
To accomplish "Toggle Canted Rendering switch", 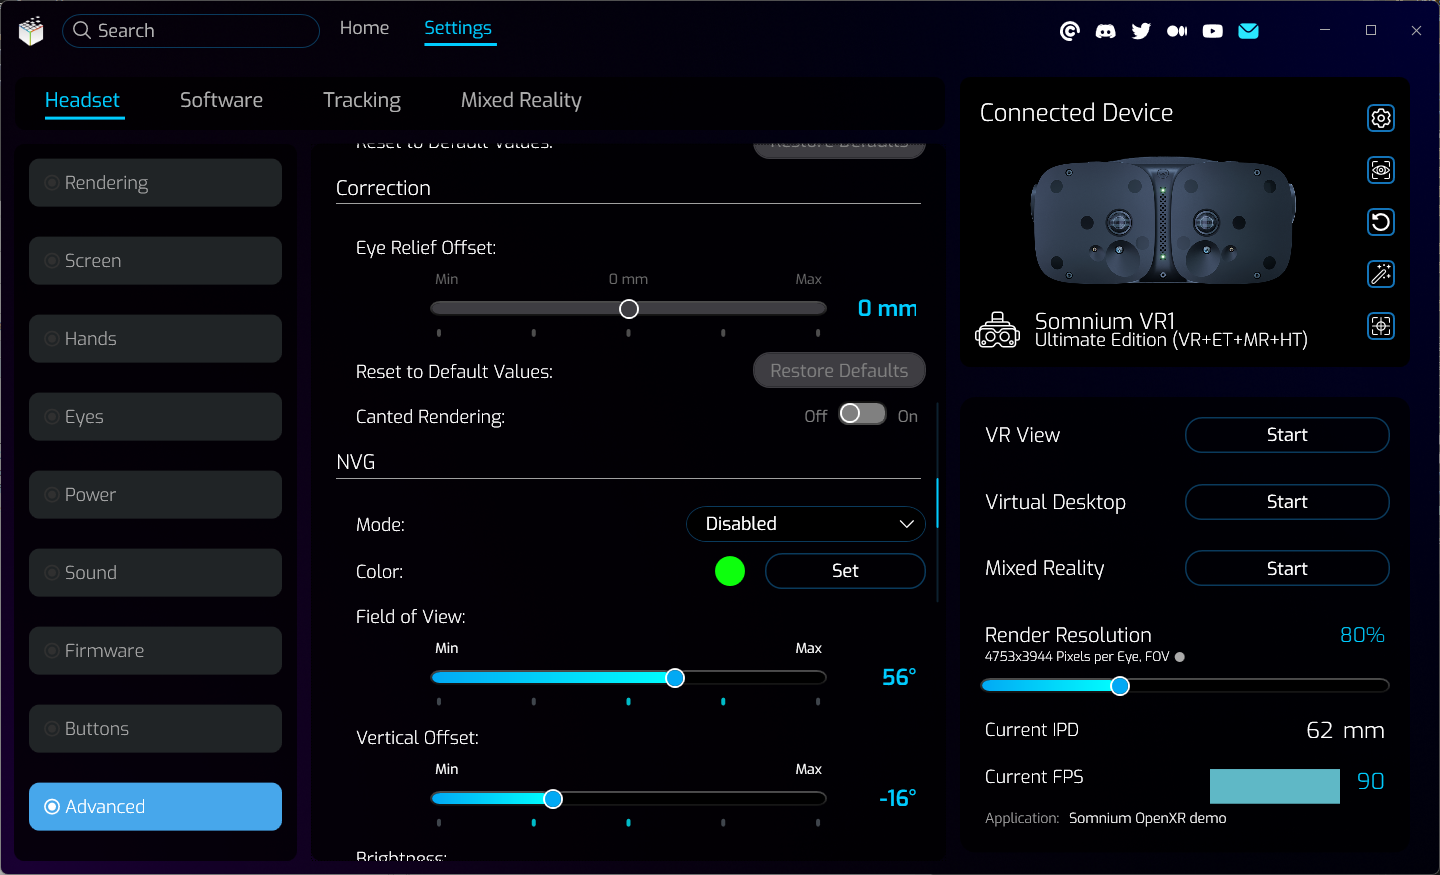I will (862, 414).
